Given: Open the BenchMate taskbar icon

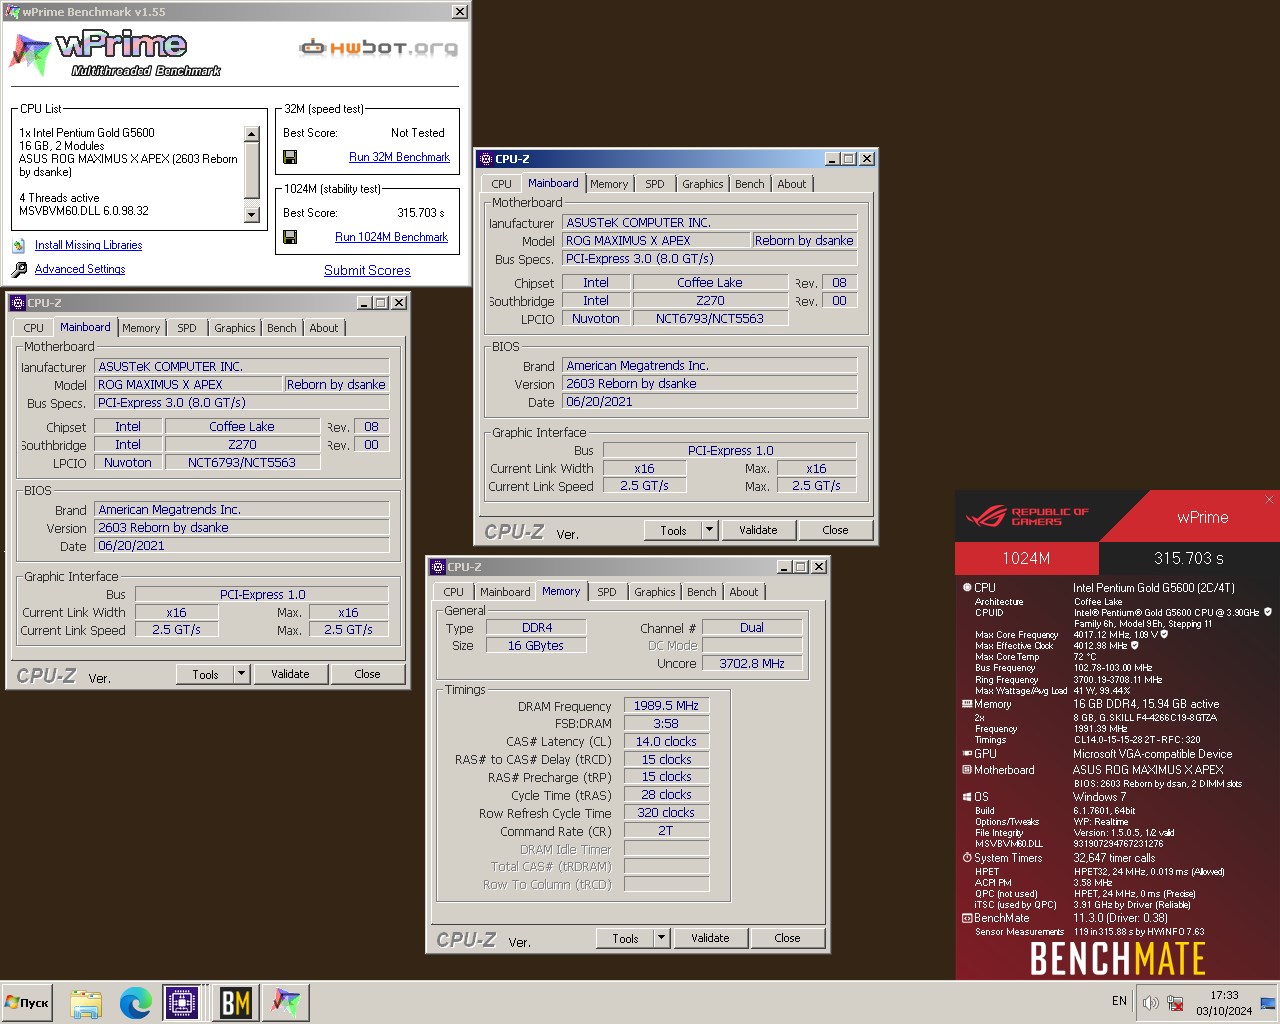Looking at the screenshot, I should [236, 1002].
